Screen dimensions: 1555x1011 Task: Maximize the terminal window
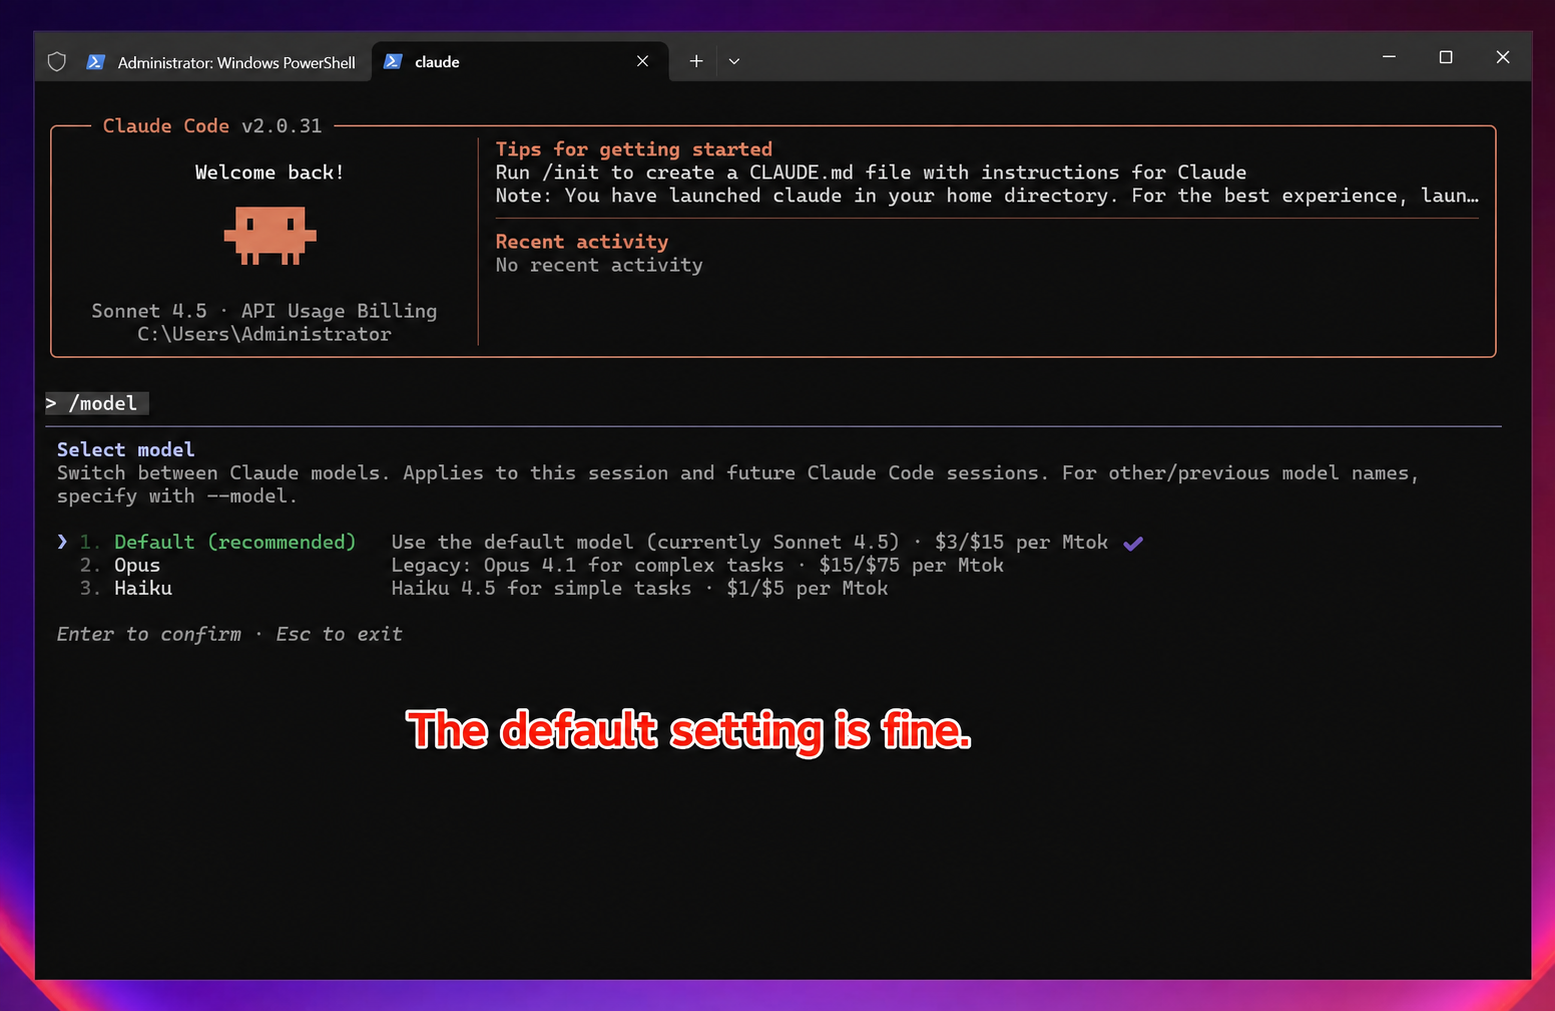pos(1445,57)
